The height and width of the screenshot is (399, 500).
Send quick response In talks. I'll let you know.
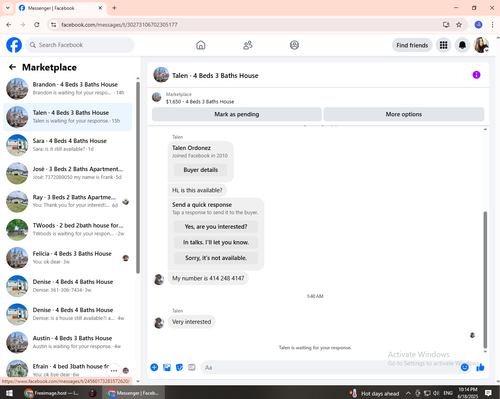click(216, 242)
